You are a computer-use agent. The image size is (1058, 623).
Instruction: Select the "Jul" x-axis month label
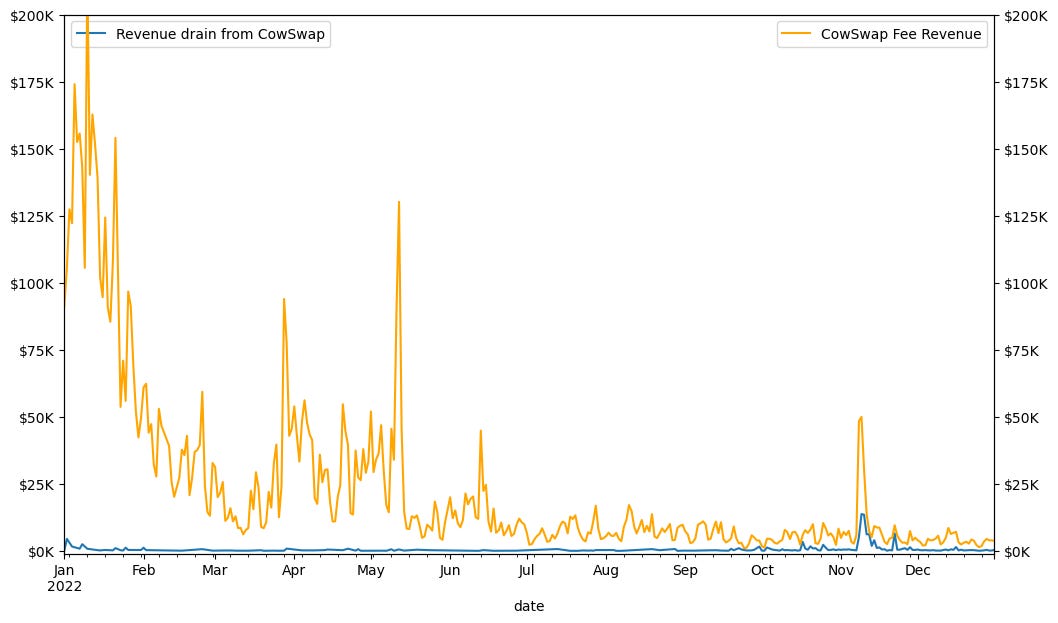click(526, 571)
